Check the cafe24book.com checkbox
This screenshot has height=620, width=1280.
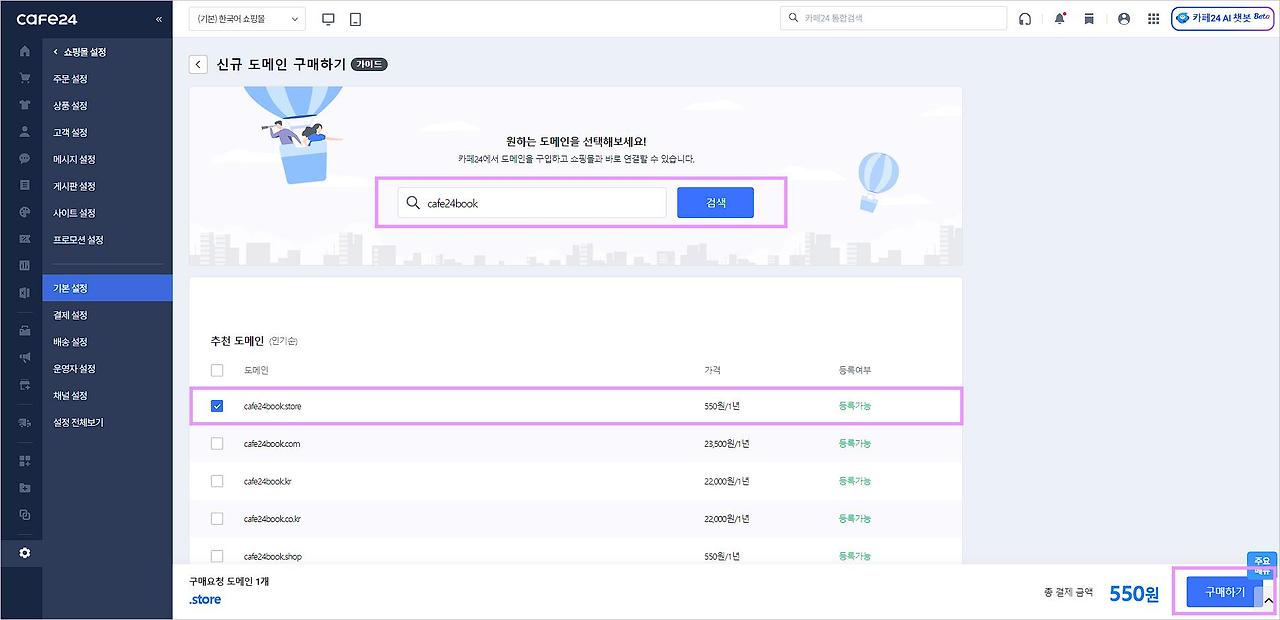(x=217, y=443)
